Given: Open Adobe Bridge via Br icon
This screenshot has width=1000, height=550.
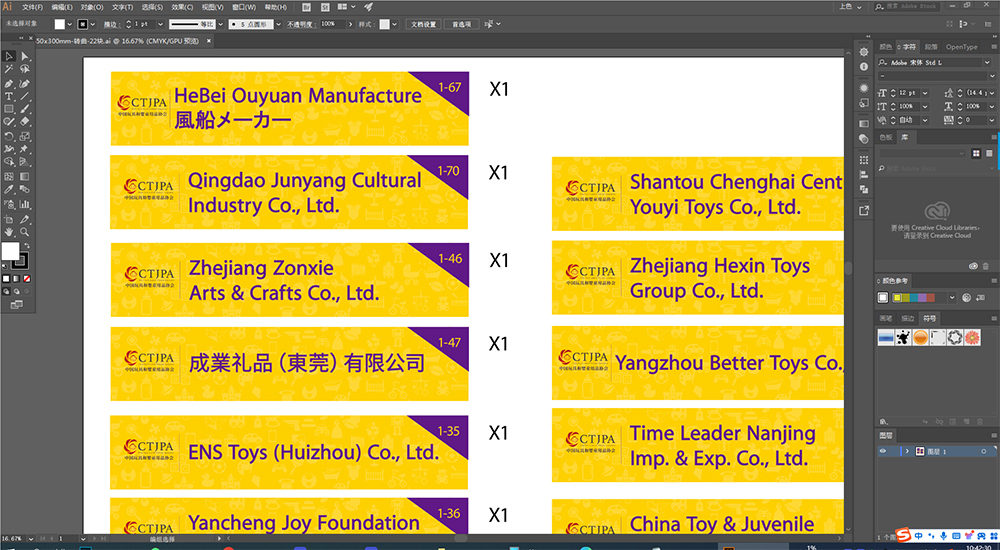Looking at the screenshot, I should click(x=307, y=7).
